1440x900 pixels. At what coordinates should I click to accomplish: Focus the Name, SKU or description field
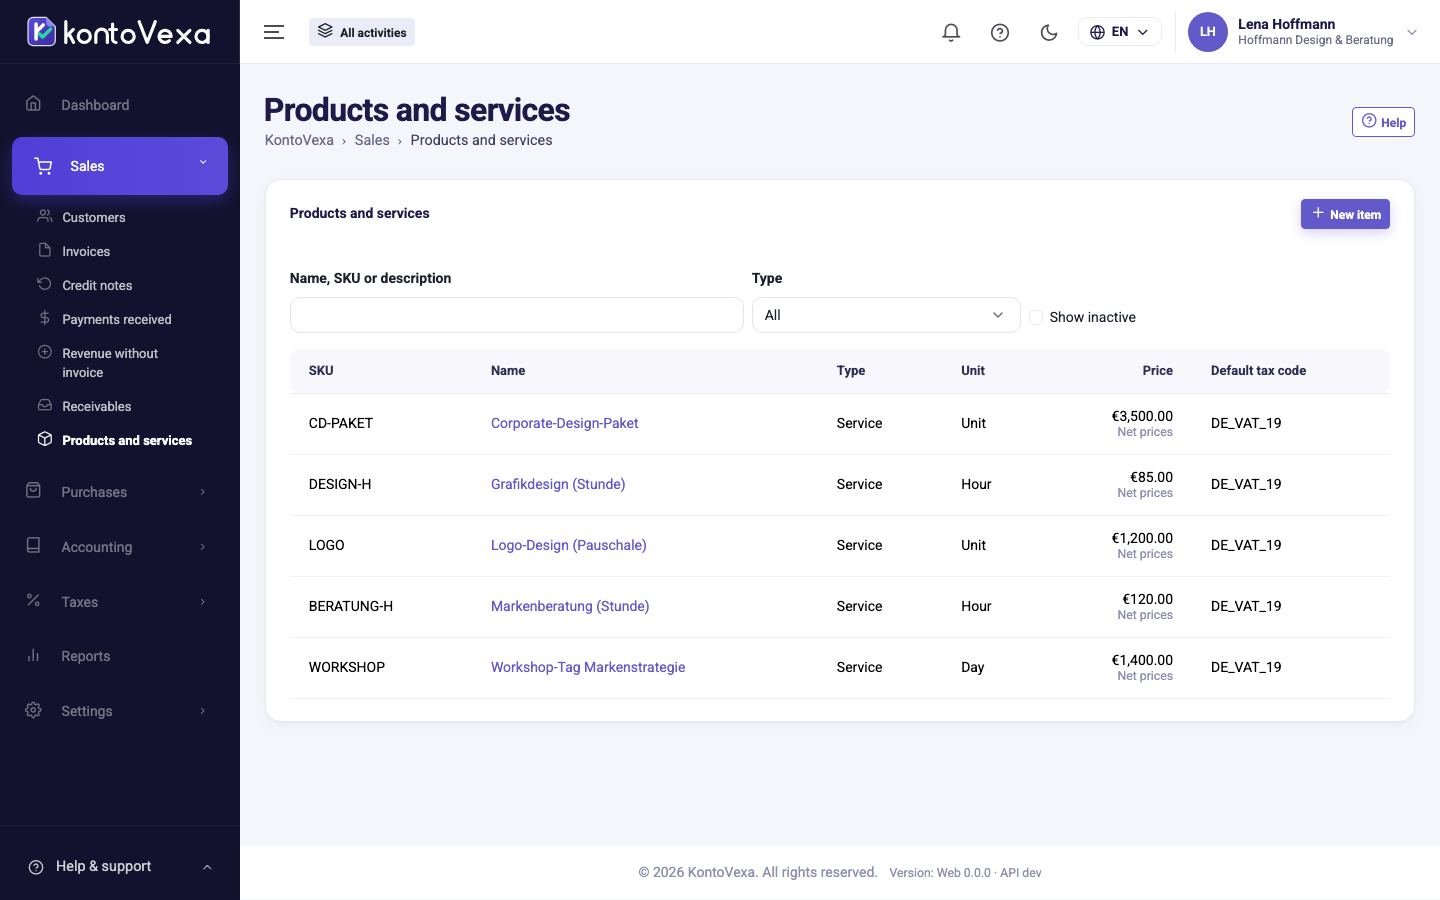coord(517,315)
